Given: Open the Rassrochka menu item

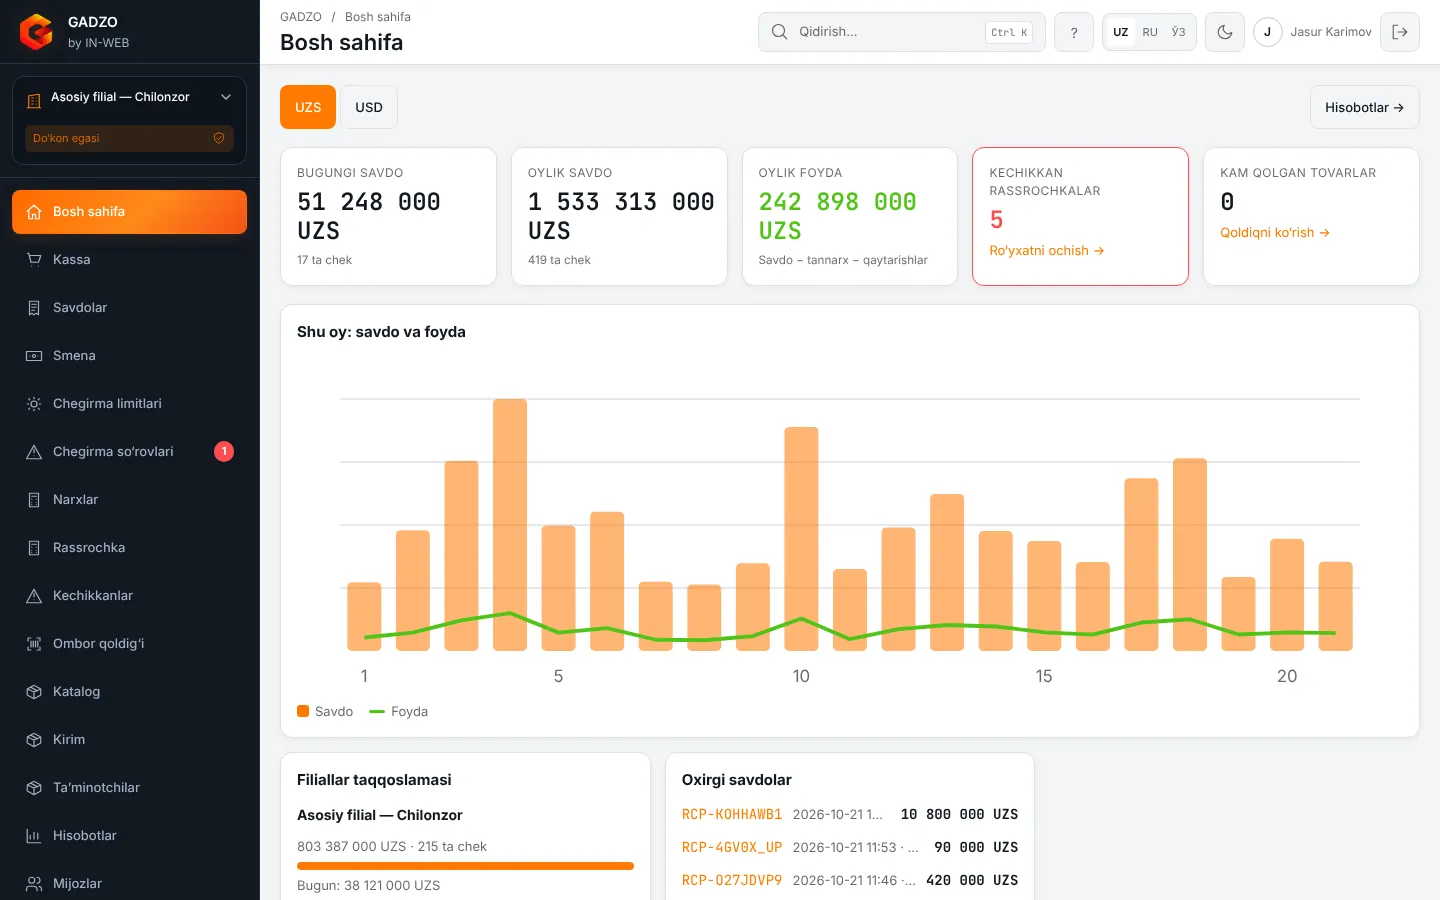Looking at the screenshot, I should point(129,548).
